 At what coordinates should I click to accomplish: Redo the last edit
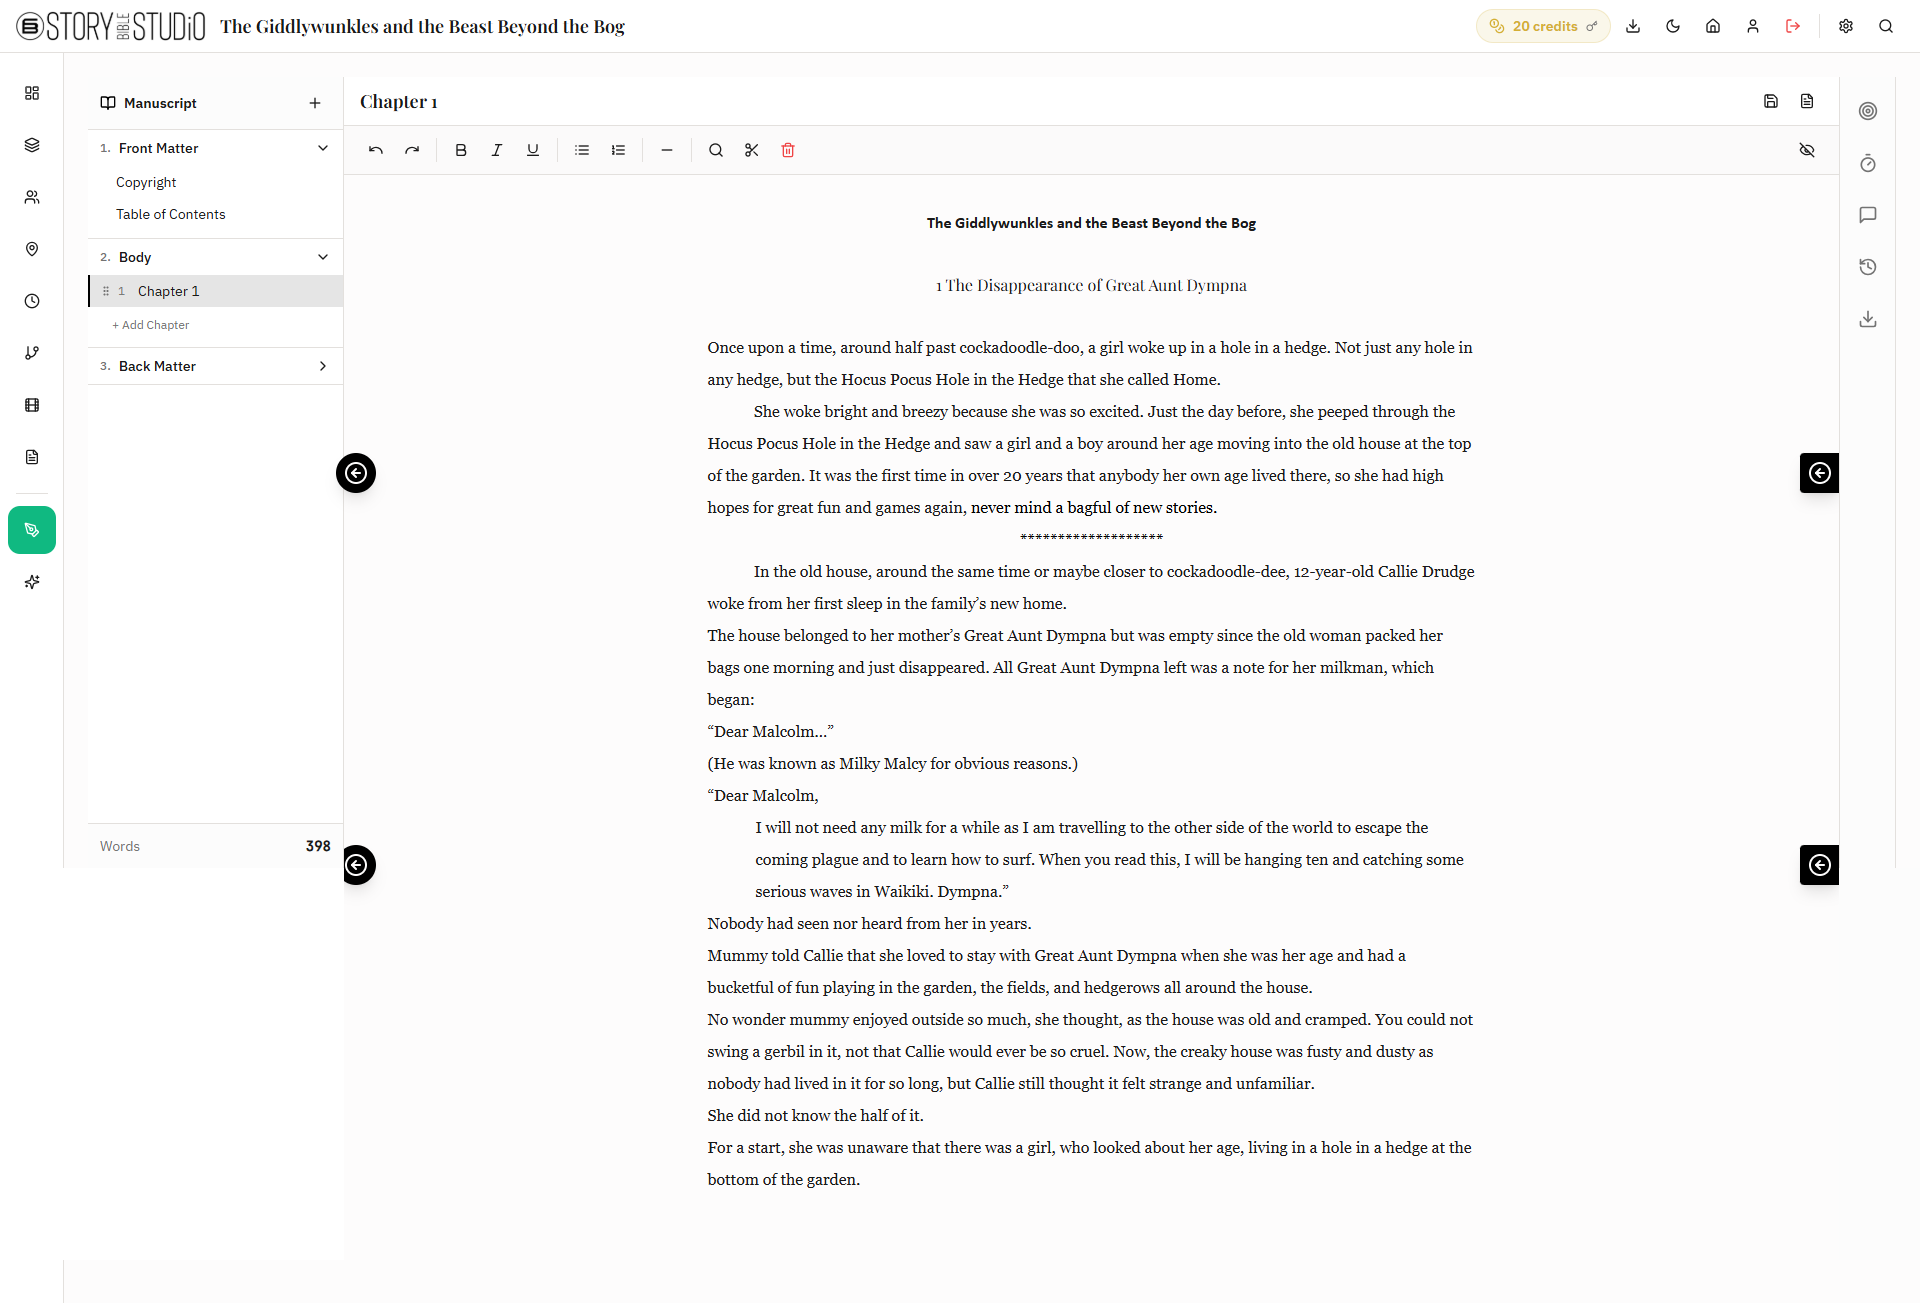click(x=412, y=150)
